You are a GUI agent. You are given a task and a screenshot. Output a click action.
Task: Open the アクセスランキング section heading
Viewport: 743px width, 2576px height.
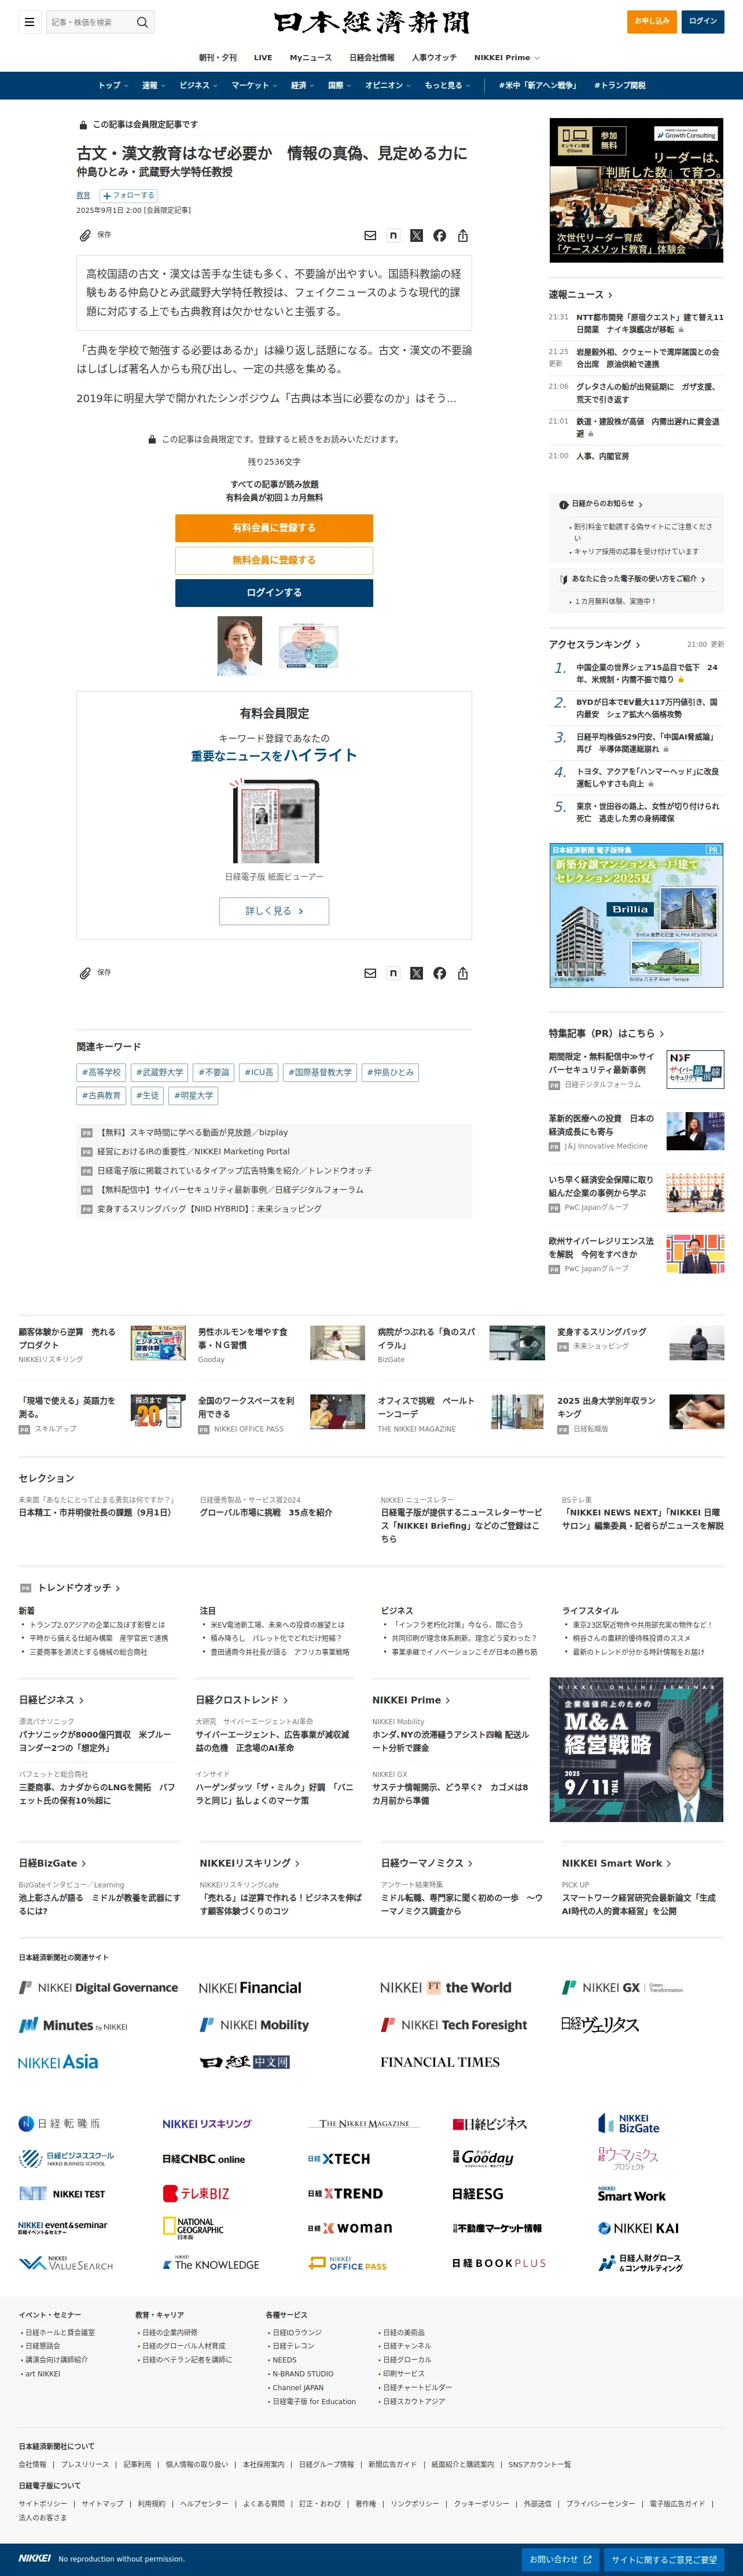pyautogui.click(x=594, y=644)
